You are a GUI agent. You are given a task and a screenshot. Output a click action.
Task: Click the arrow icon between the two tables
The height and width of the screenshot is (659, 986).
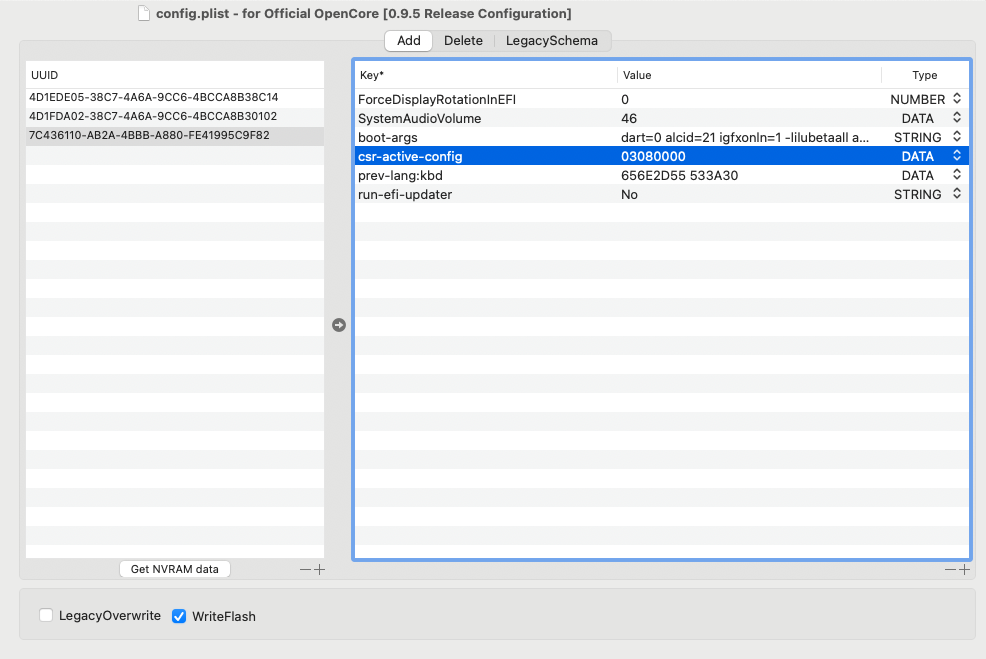pos(339,325)
